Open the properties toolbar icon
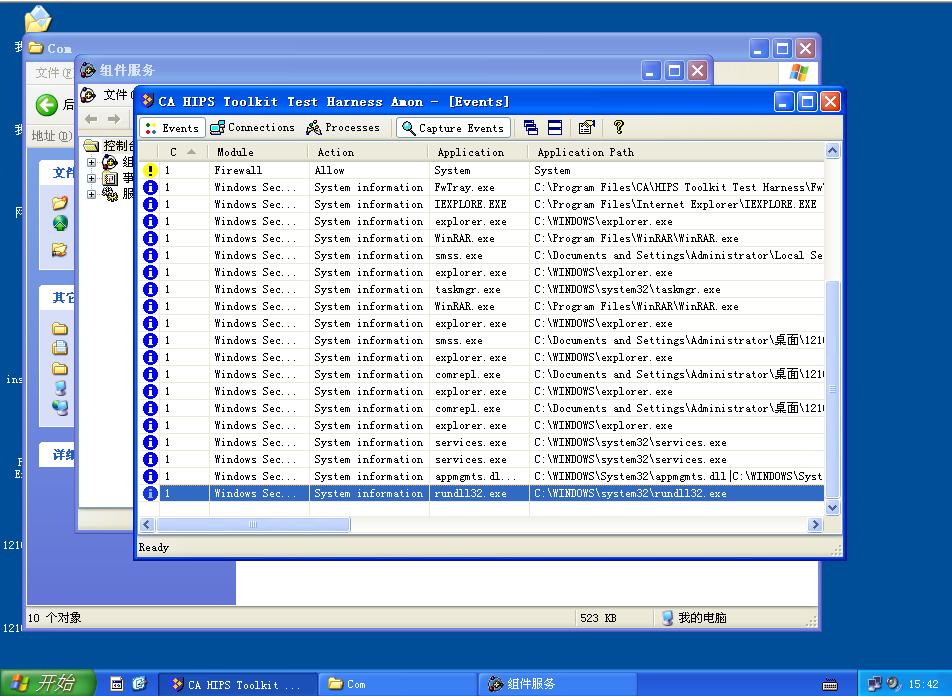Image resolution: width=952 pixels, height=696 pixels. click(x=587, y=128)
